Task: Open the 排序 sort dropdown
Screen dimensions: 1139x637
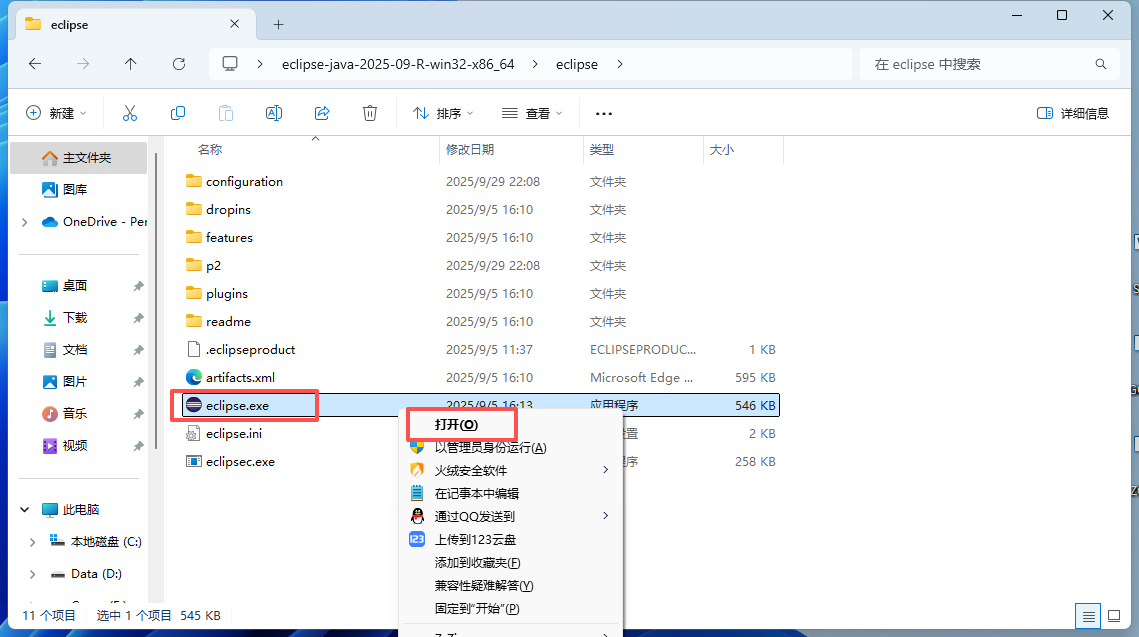Action: (442, 113)
